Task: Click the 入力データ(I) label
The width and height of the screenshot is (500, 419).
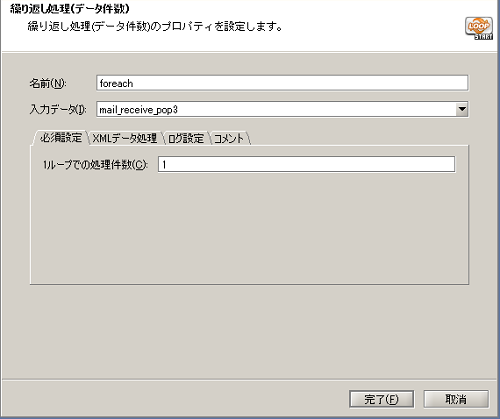Action: [58, 109]
